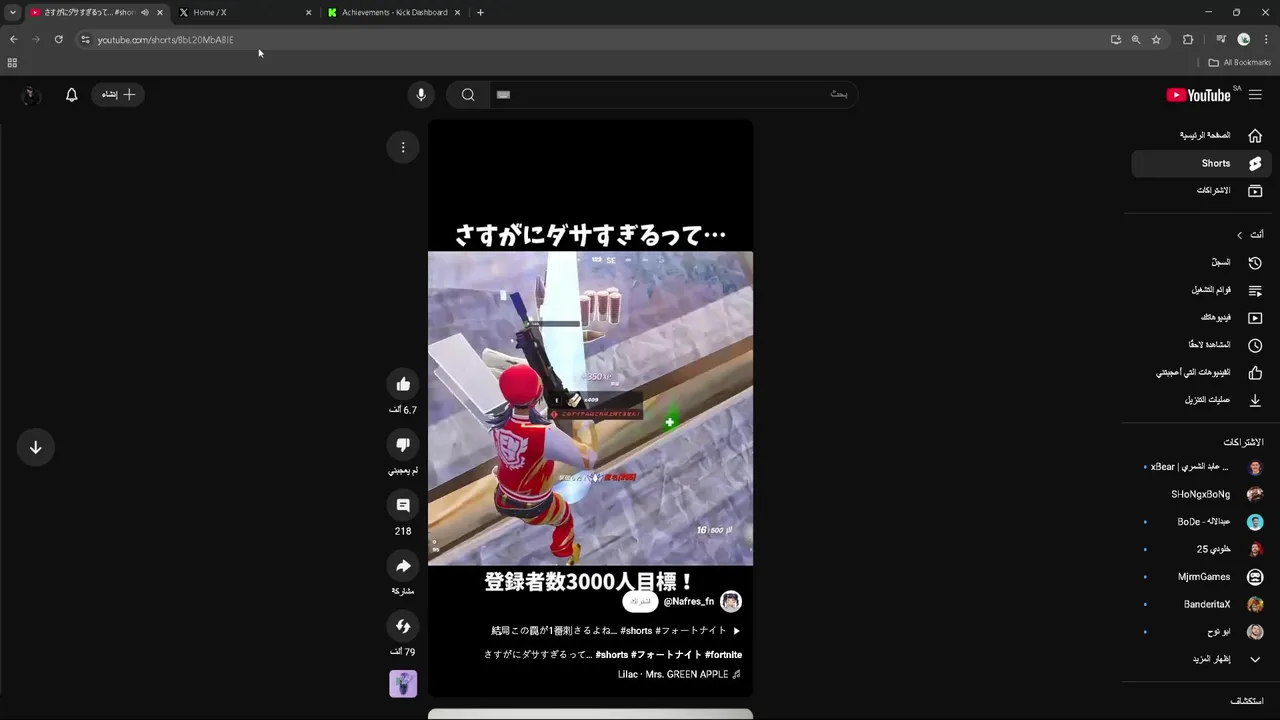Reload the page
This screenshot has height=720, width=1280.
[x=58, y=39]
